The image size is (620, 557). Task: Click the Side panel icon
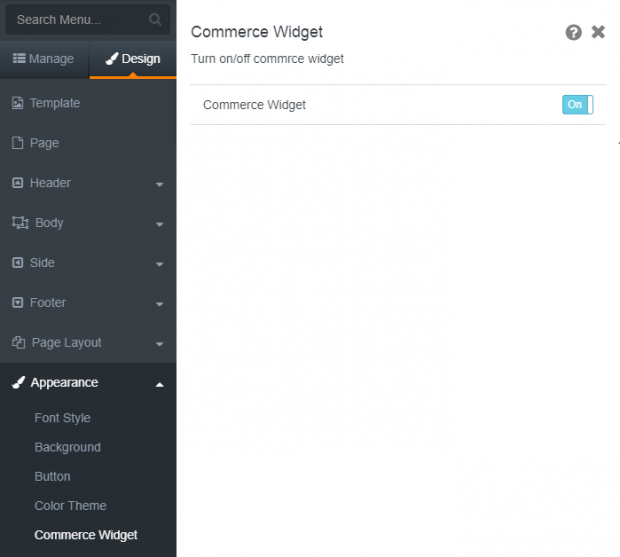(17, 262)
